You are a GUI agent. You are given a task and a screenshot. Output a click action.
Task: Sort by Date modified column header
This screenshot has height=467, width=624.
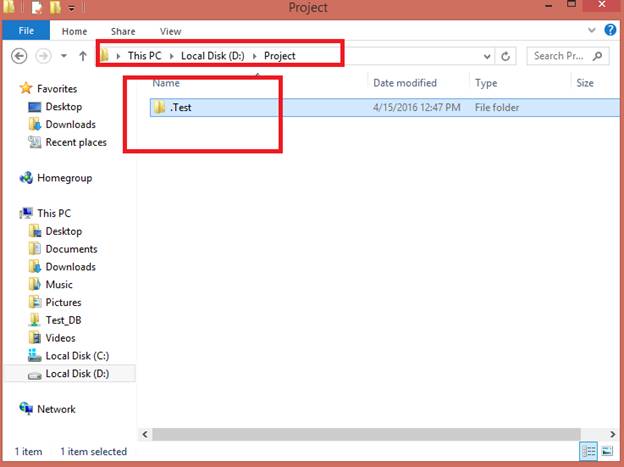[405, 83]
